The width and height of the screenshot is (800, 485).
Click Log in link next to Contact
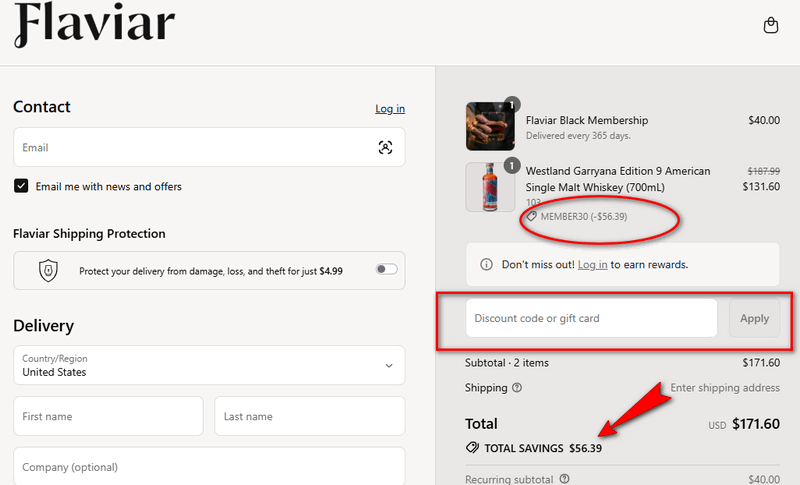[x=389, y=109]
